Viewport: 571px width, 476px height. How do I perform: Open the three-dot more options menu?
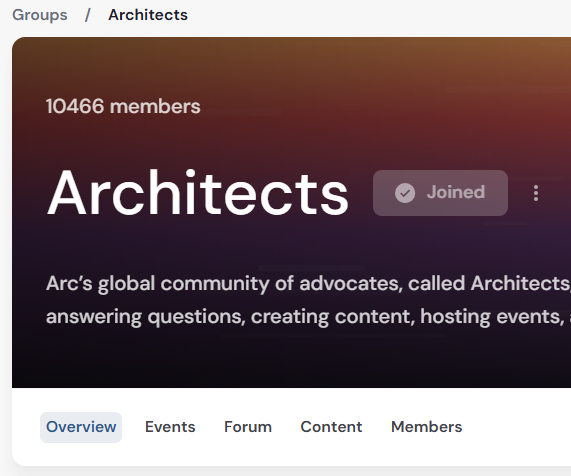click(536, 193)
